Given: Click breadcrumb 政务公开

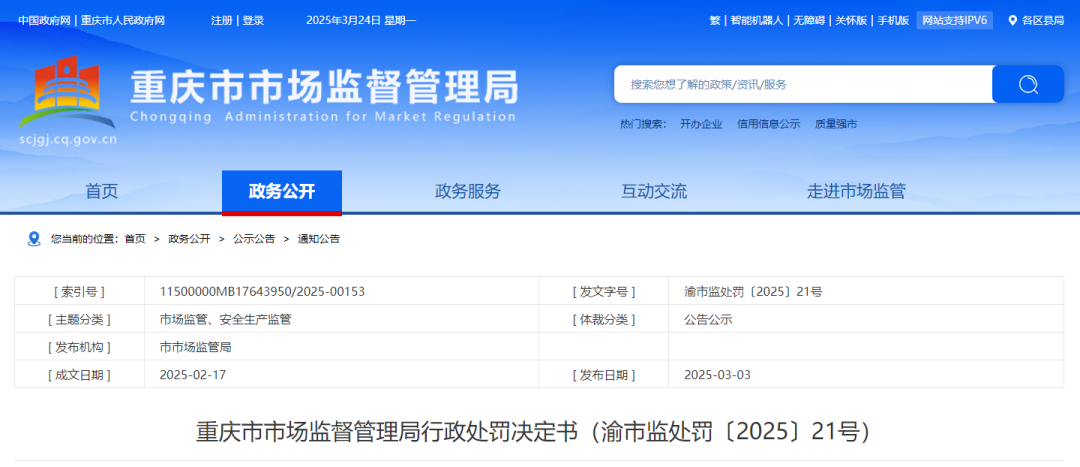Looking at the screenshot, I should pos(189,239).
